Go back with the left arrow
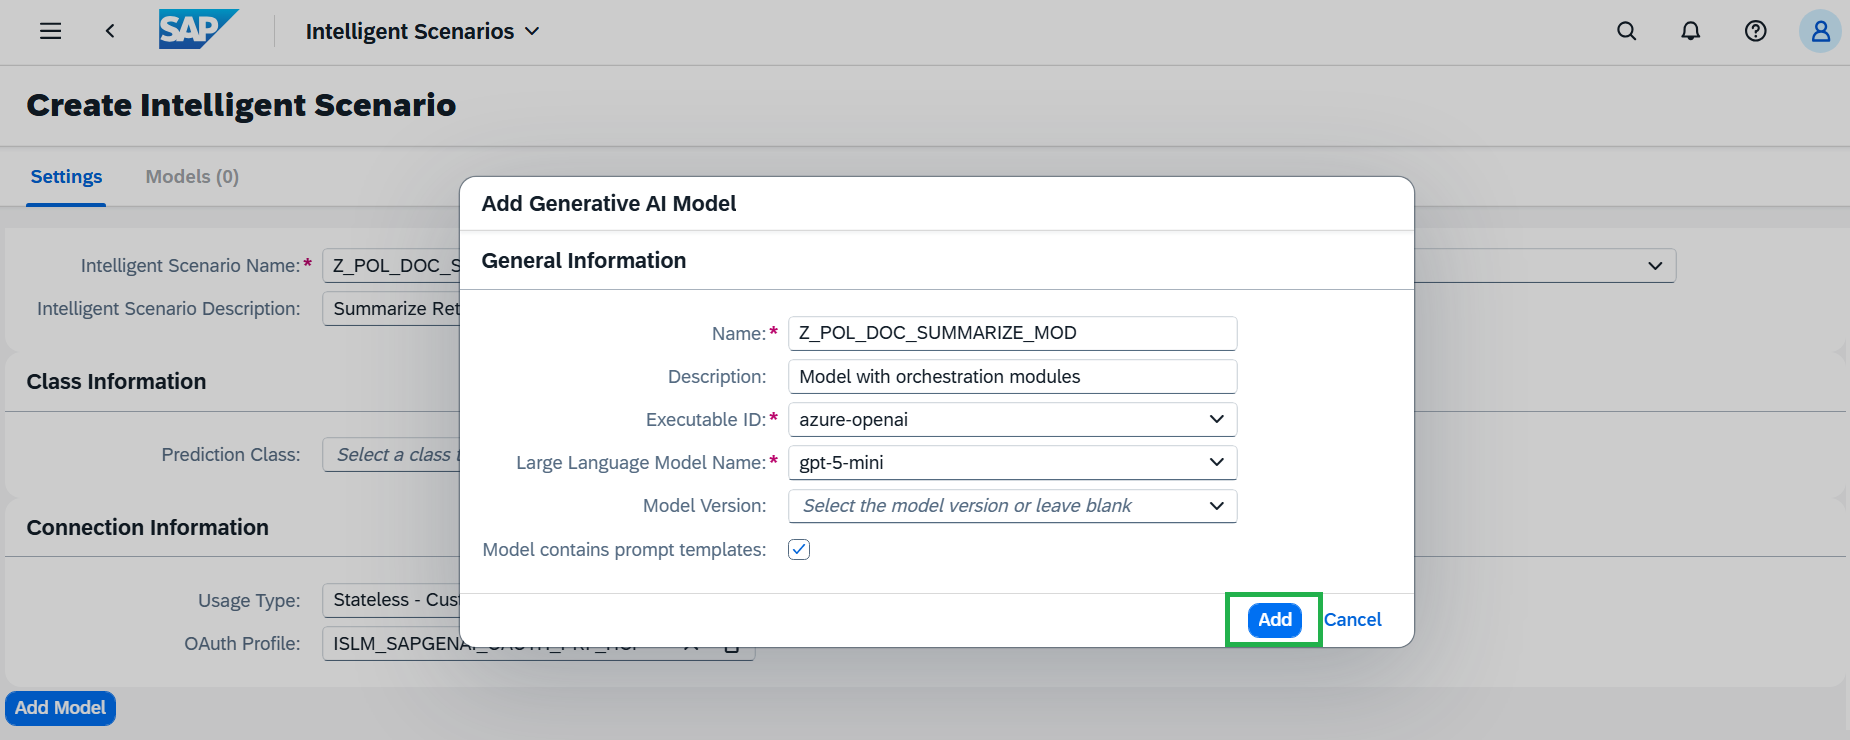1850x740 pixels. tap(110, 31)
